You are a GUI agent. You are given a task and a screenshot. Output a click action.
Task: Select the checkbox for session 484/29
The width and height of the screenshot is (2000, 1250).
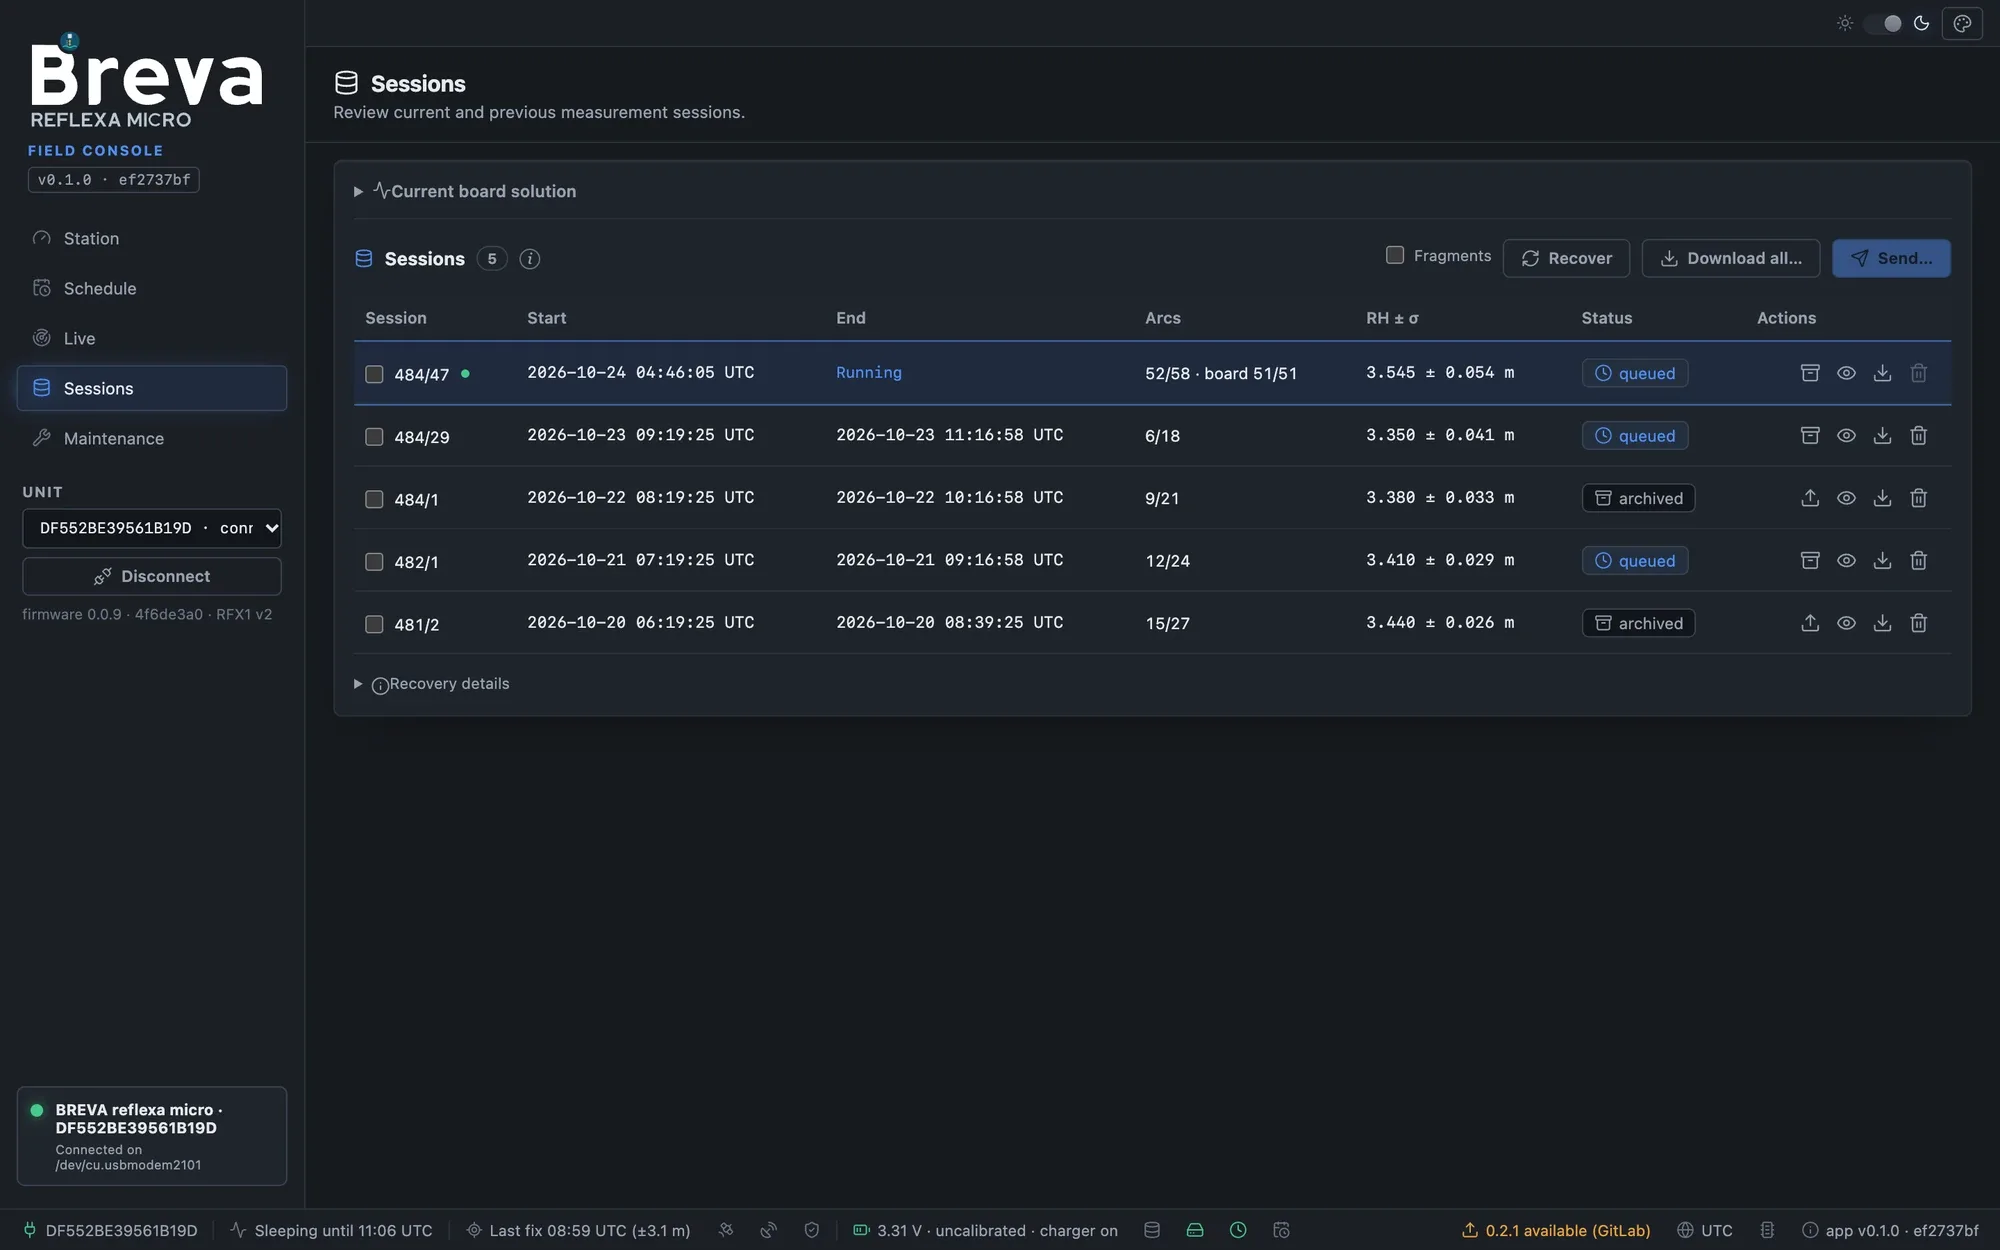click(x=374, y=437)
